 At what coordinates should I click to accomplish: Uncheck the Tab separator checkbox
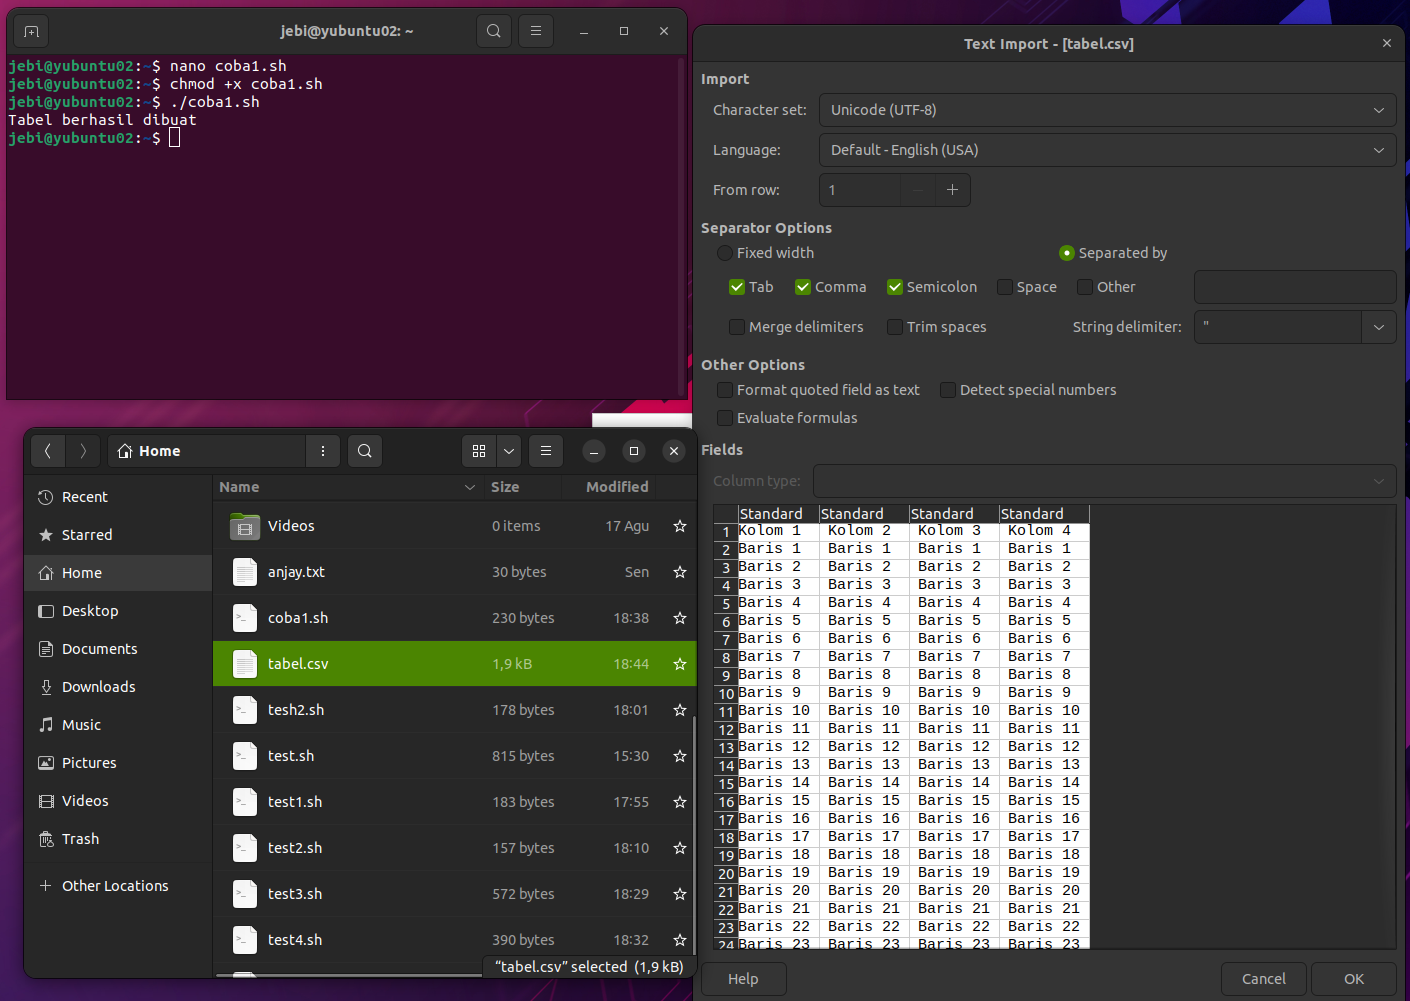737,287
